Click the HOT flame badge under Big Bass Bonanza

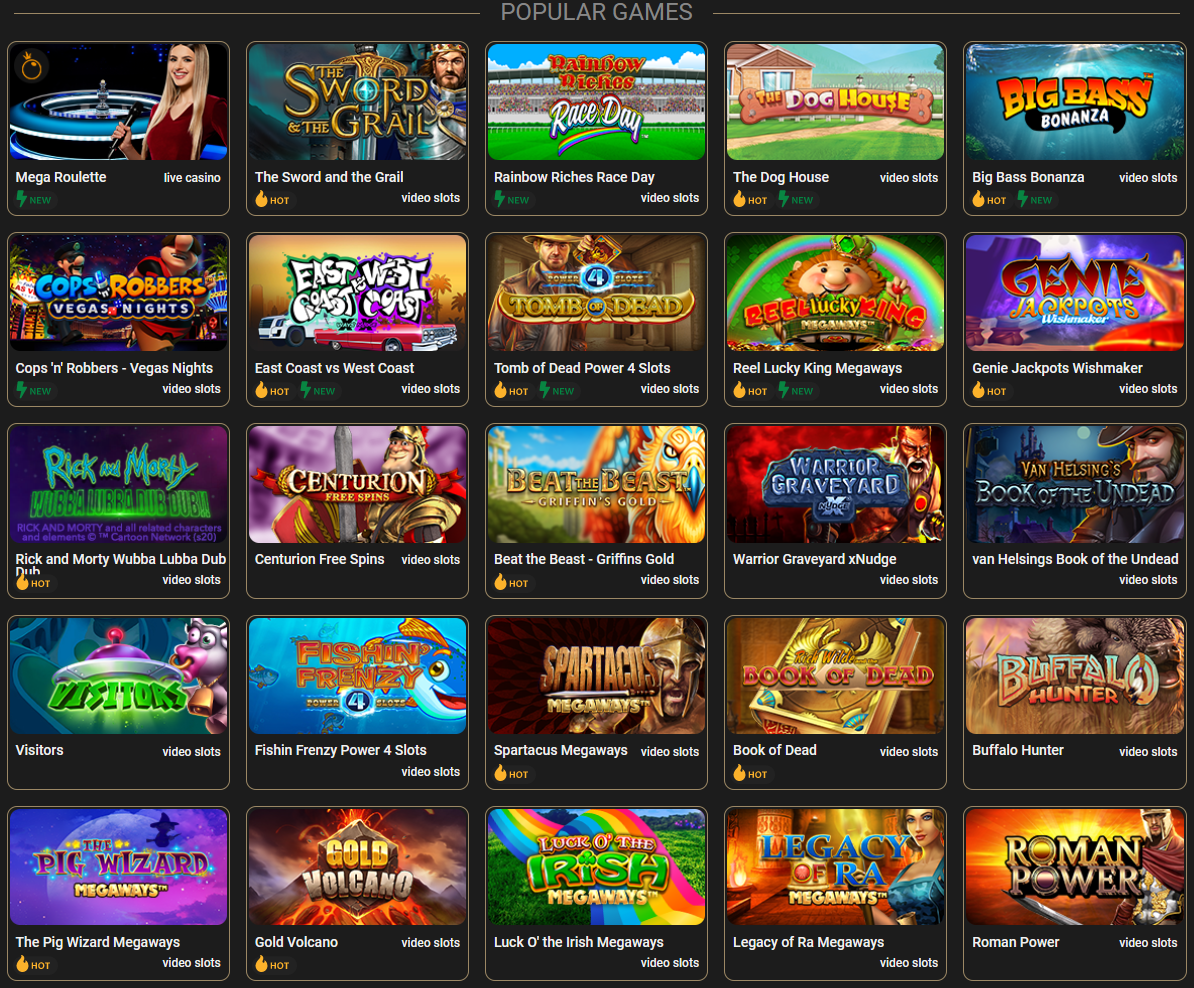(990, 200)
